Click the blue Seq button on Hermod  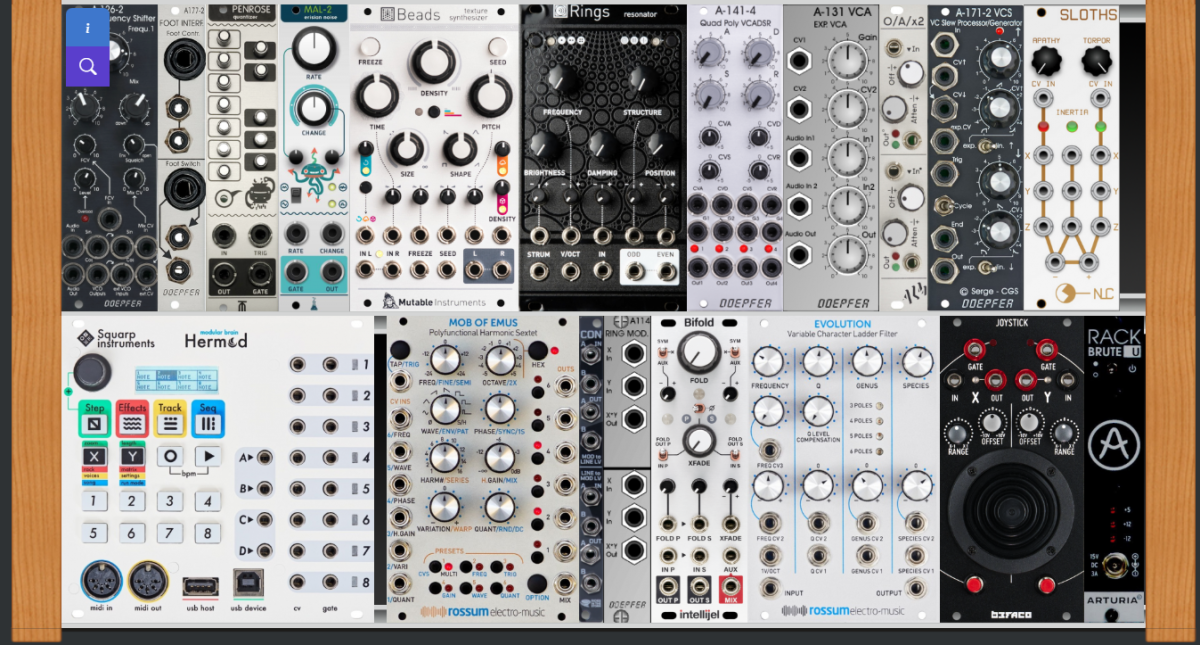(208, 418)
